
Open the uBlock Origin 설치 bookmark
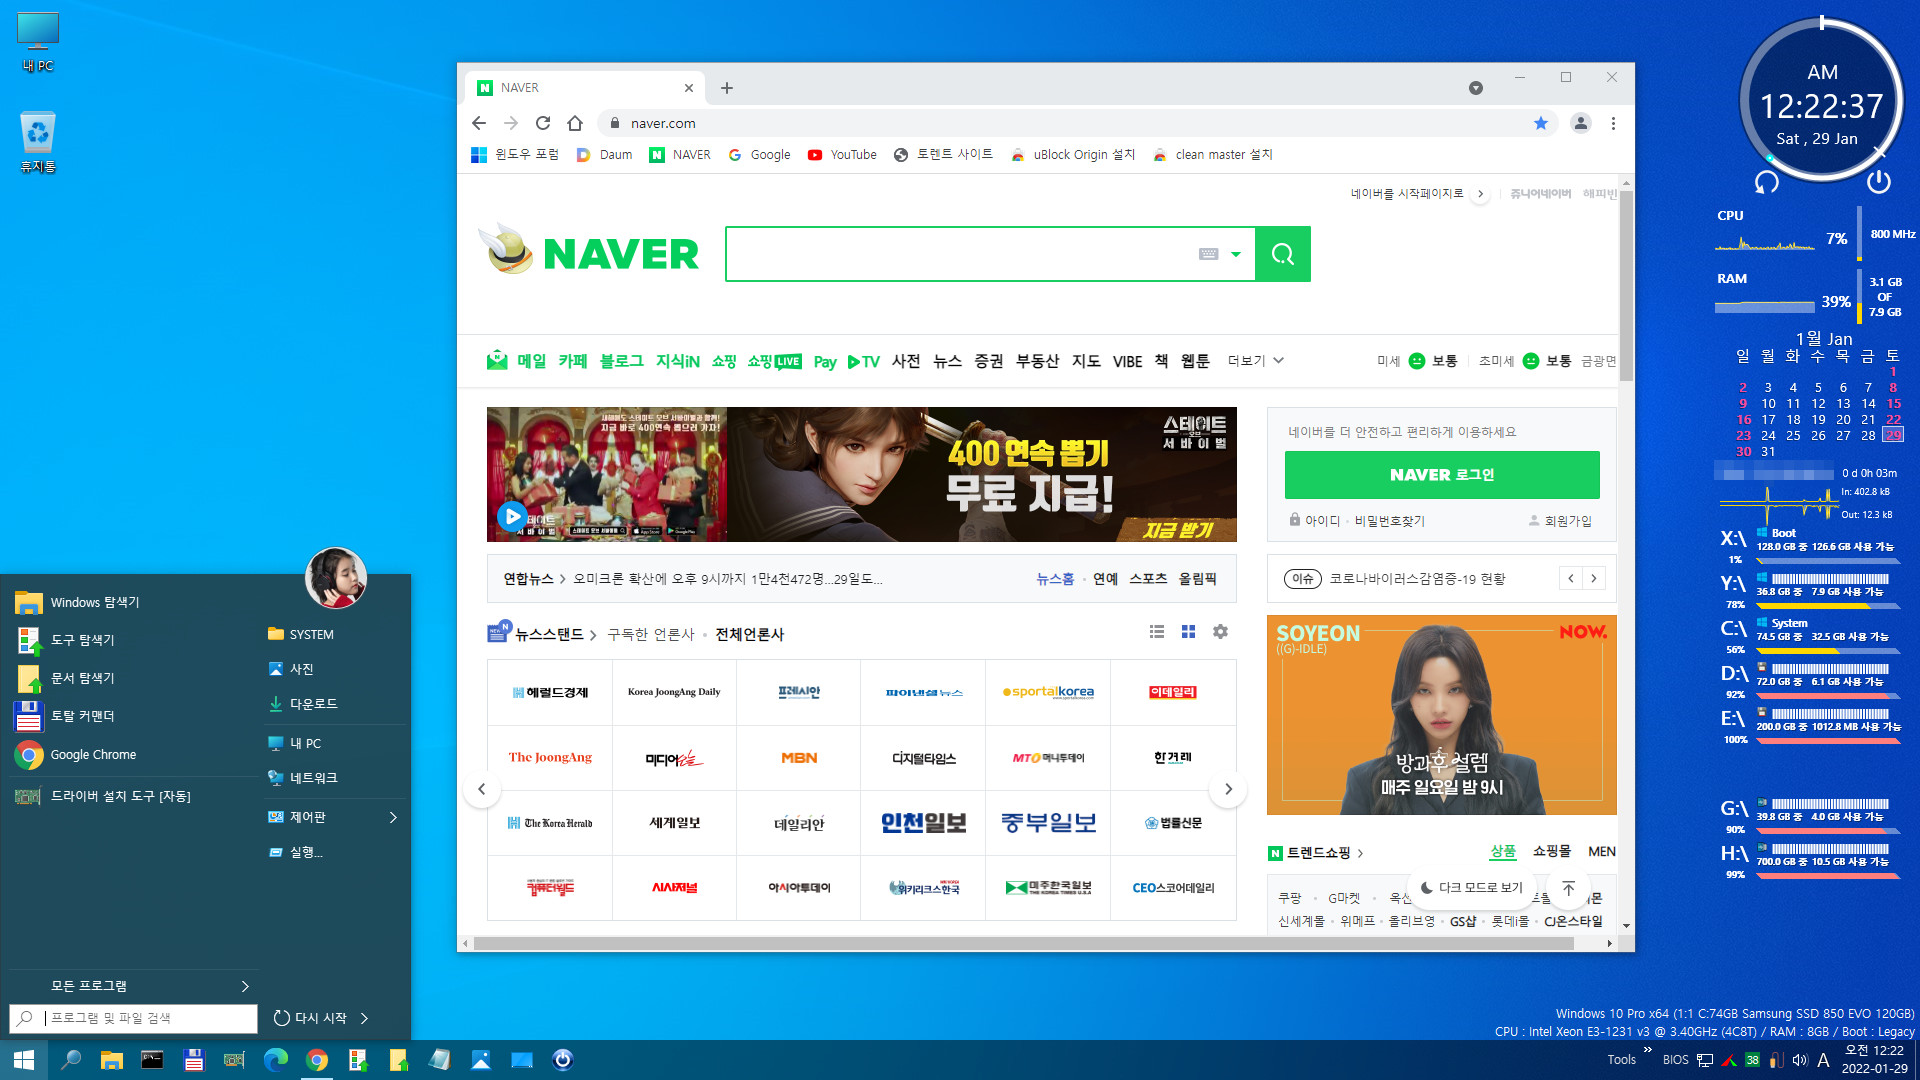[x=1073, y=155]
